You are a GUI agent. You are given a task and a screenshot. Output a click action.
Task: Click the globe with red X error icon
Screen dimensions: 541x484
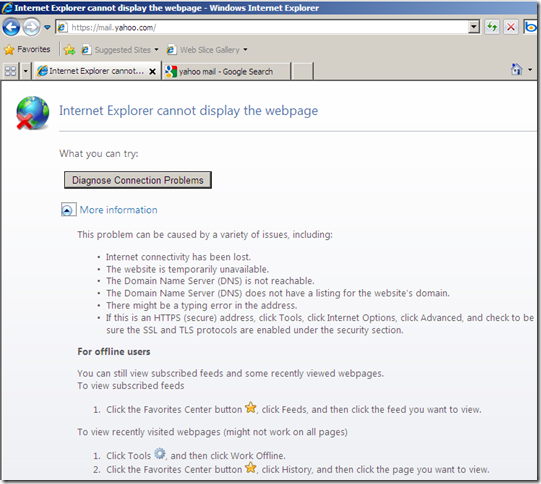[x=32, y=113]
